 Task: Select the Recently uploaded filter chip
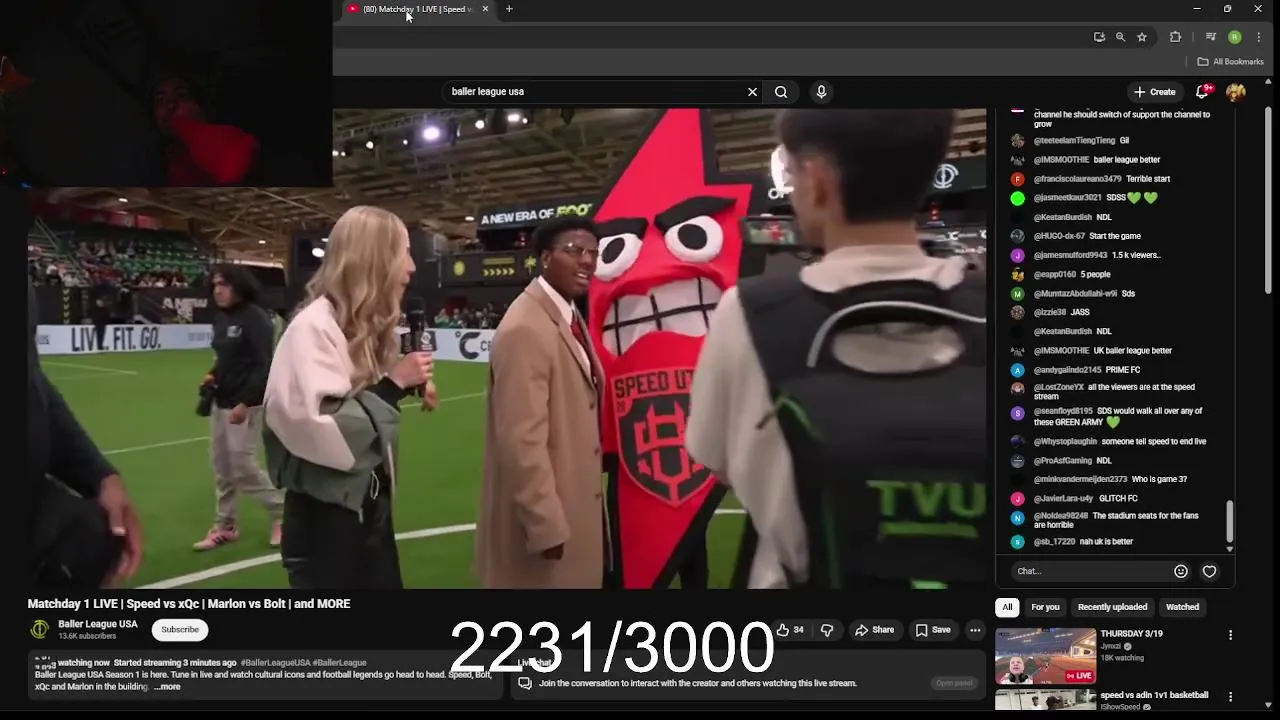coord(1112,607)
